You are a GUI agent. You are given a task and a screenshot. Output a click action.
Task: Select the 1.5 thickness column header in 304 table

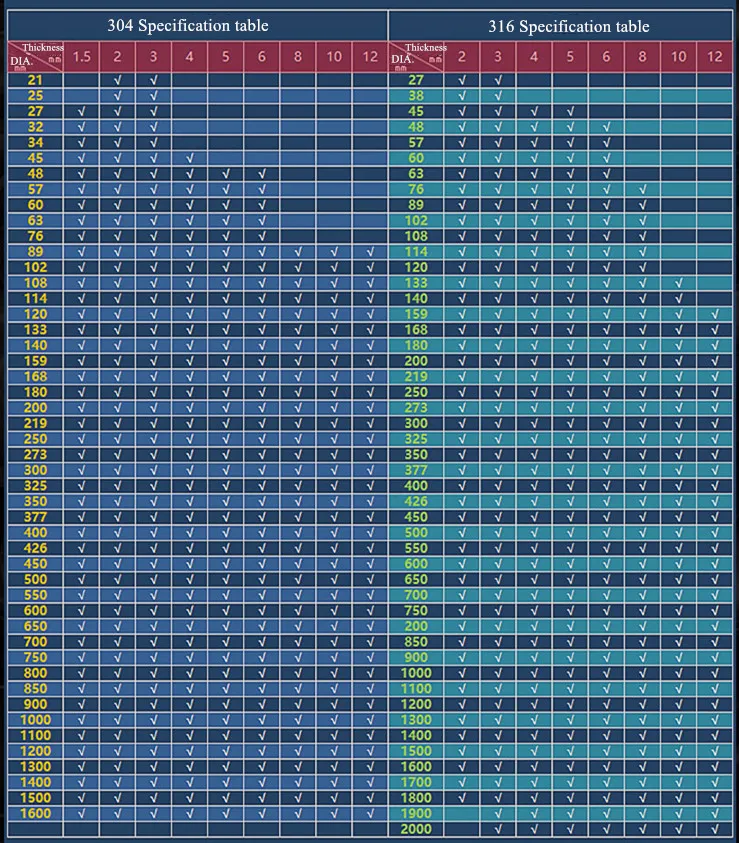coord(81,56)
